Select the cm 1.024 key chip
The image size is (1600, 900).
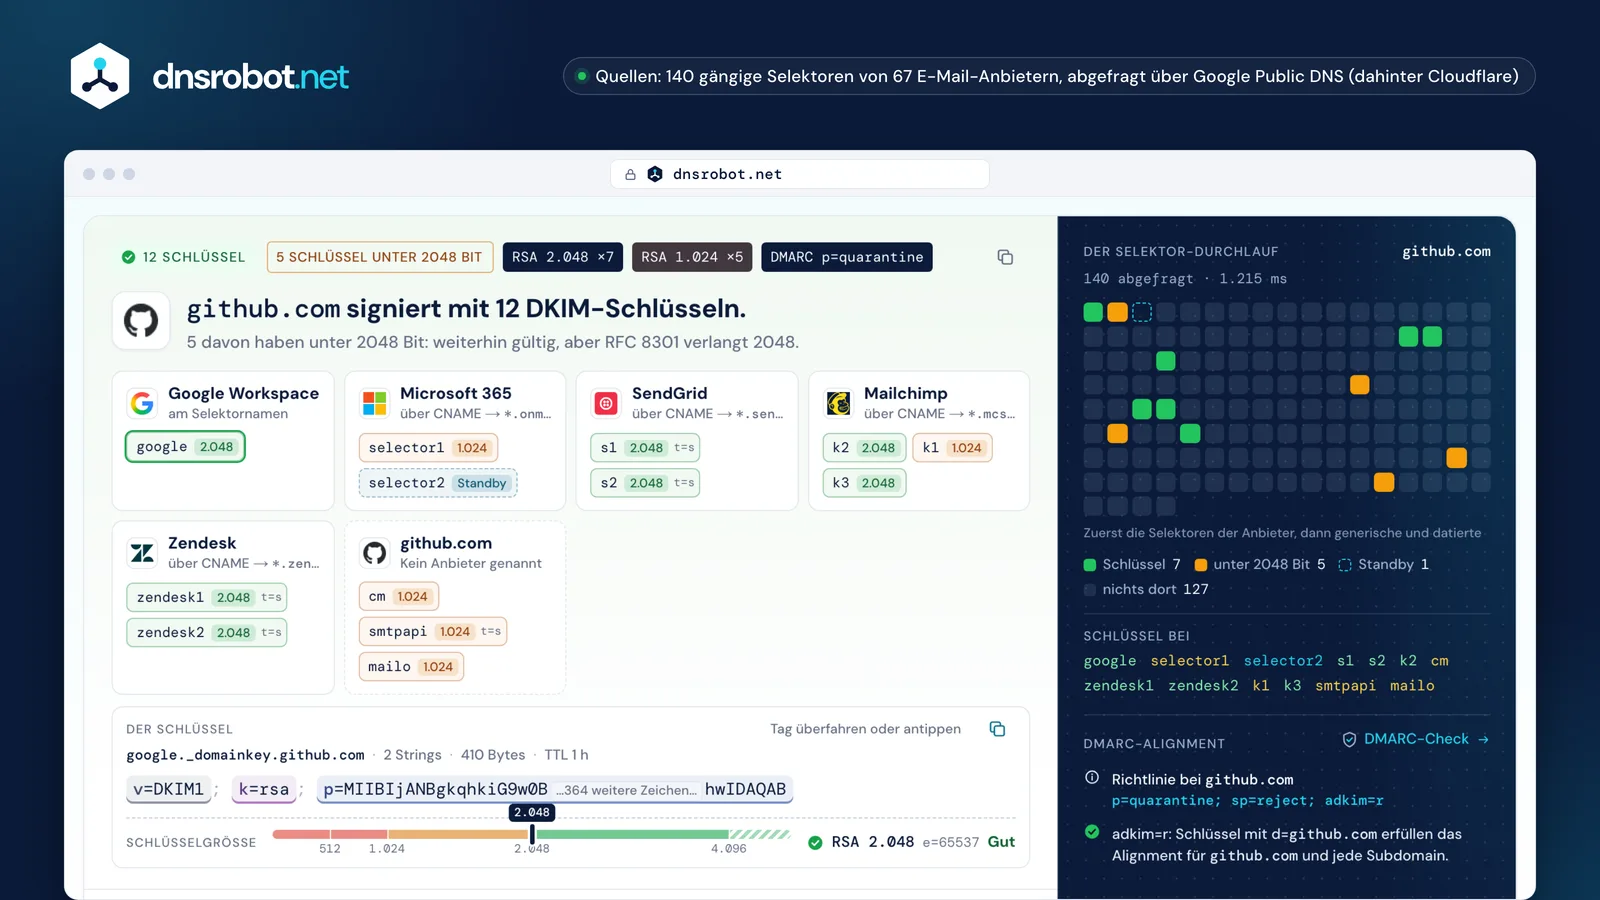(x=399, y=596)
